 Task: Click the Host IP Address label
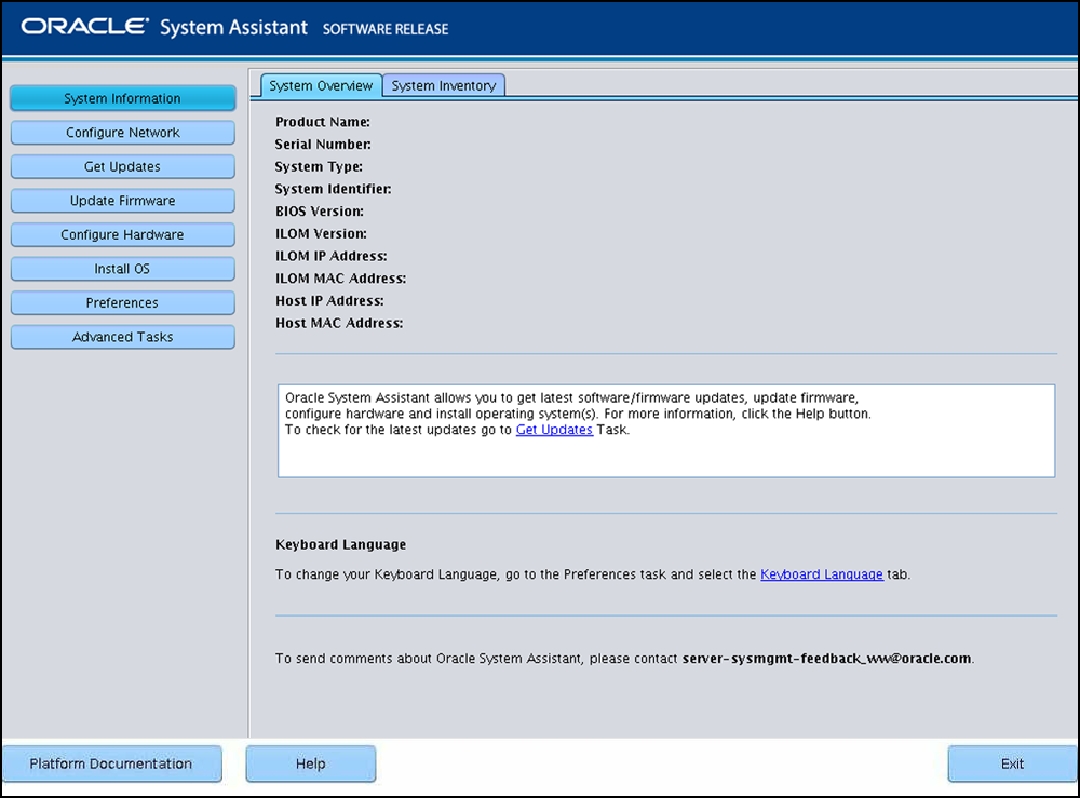pyautogui.click(x=329, y=301)
